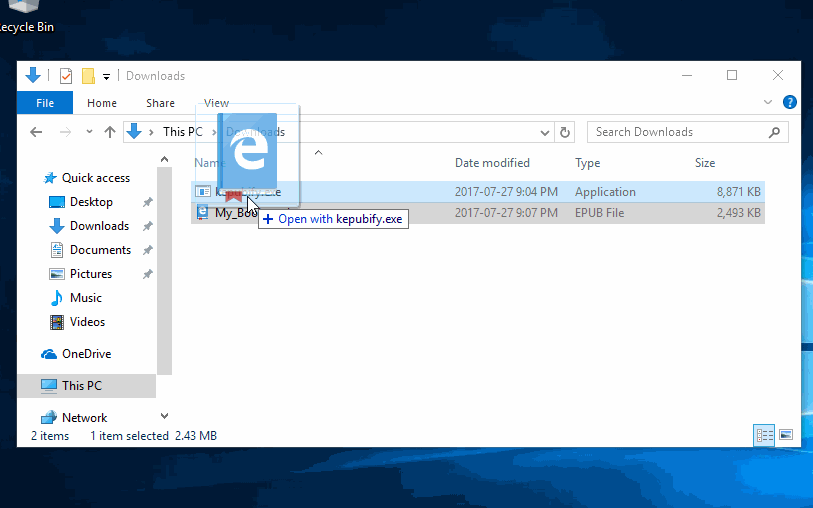This screenshot has width=813, height=508.
Task: Click the pin icon beside Documents
Action: click(x=148, y=250)
